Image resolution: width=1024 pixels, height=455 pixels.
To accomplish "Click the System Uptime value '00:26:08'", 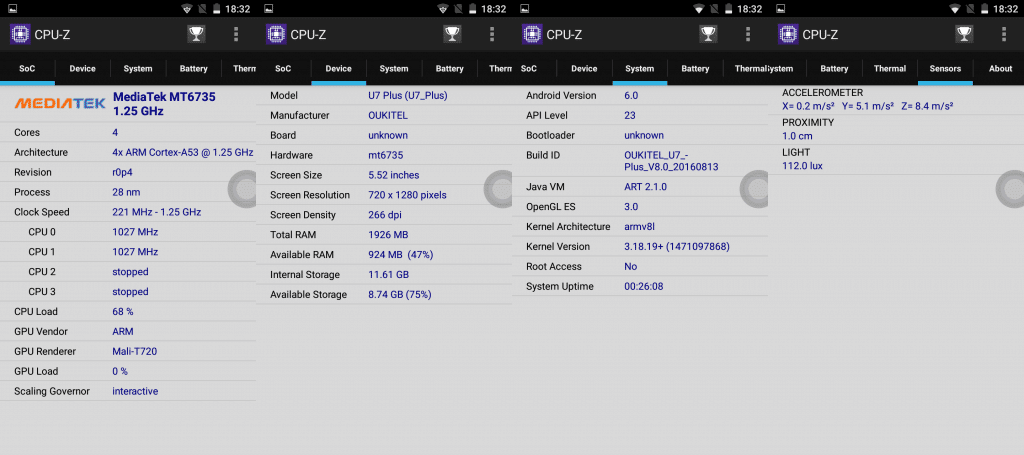I will click(644, 287).
